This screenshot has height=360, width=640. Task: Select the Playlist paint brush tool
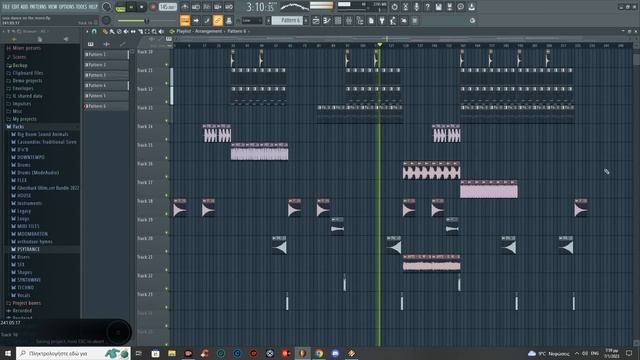click(x=111, y=31)
